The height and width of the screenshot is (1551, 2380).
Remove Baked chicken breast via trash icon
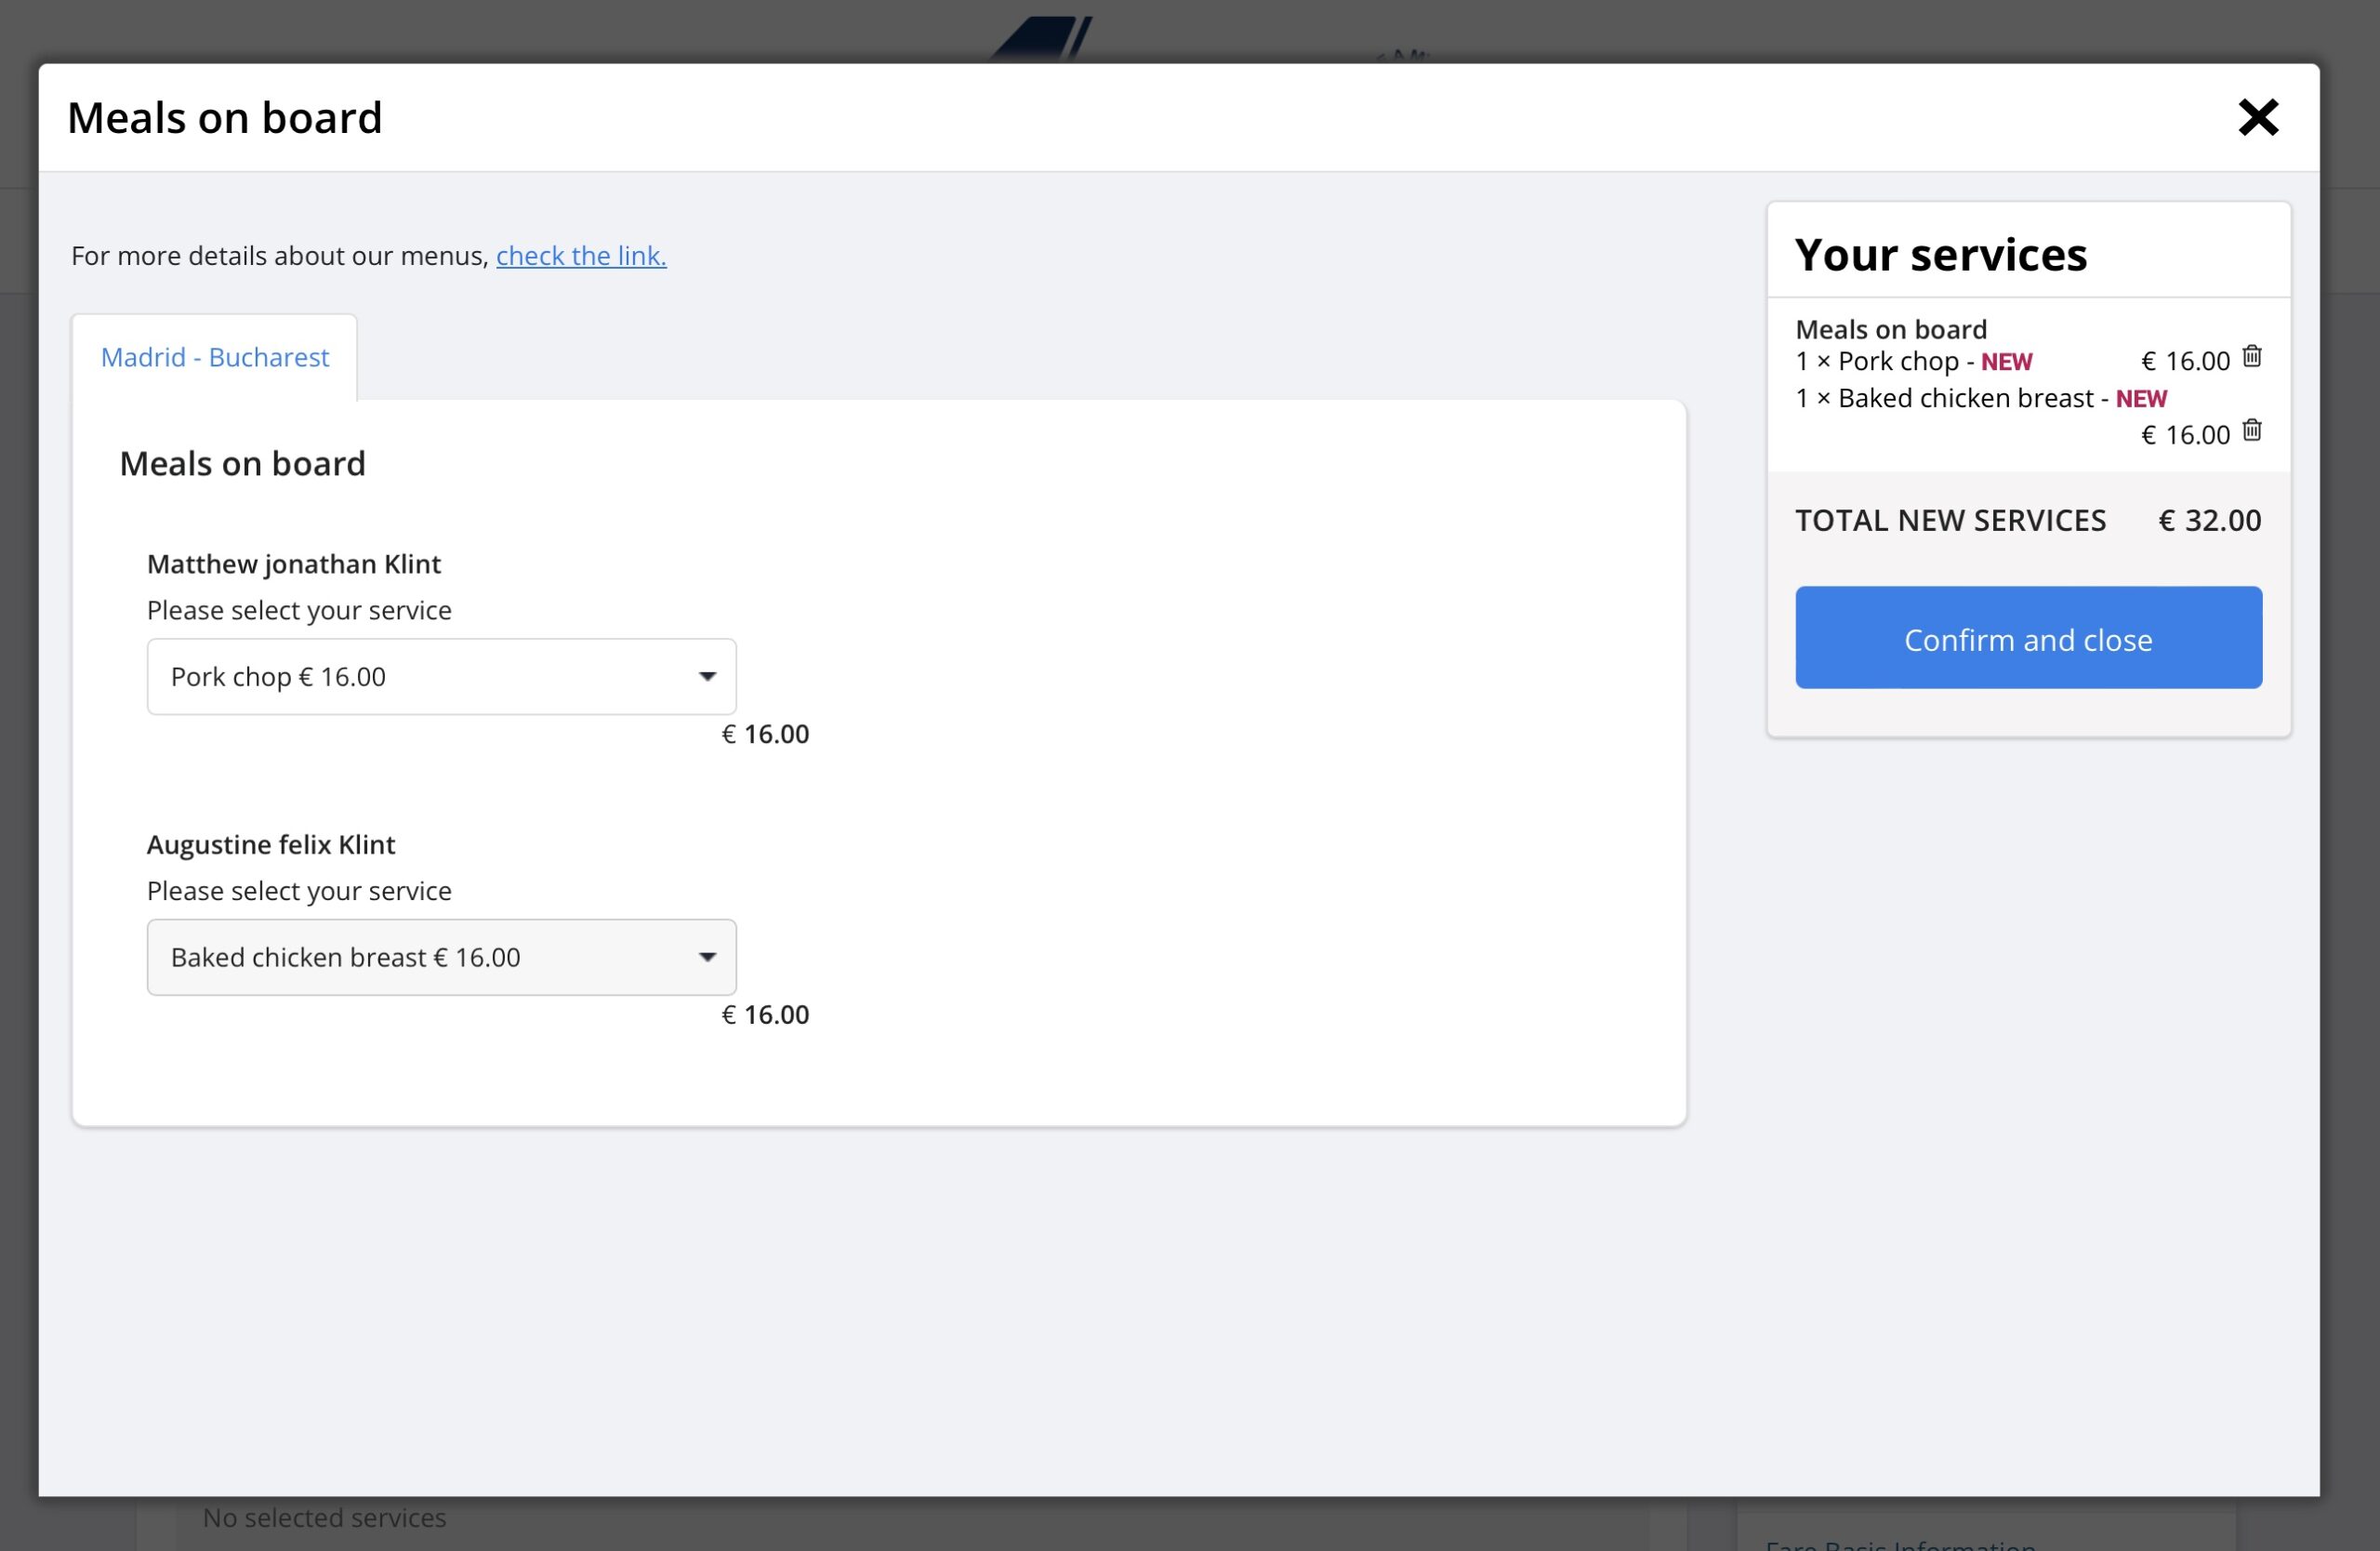pos(2251,430)
